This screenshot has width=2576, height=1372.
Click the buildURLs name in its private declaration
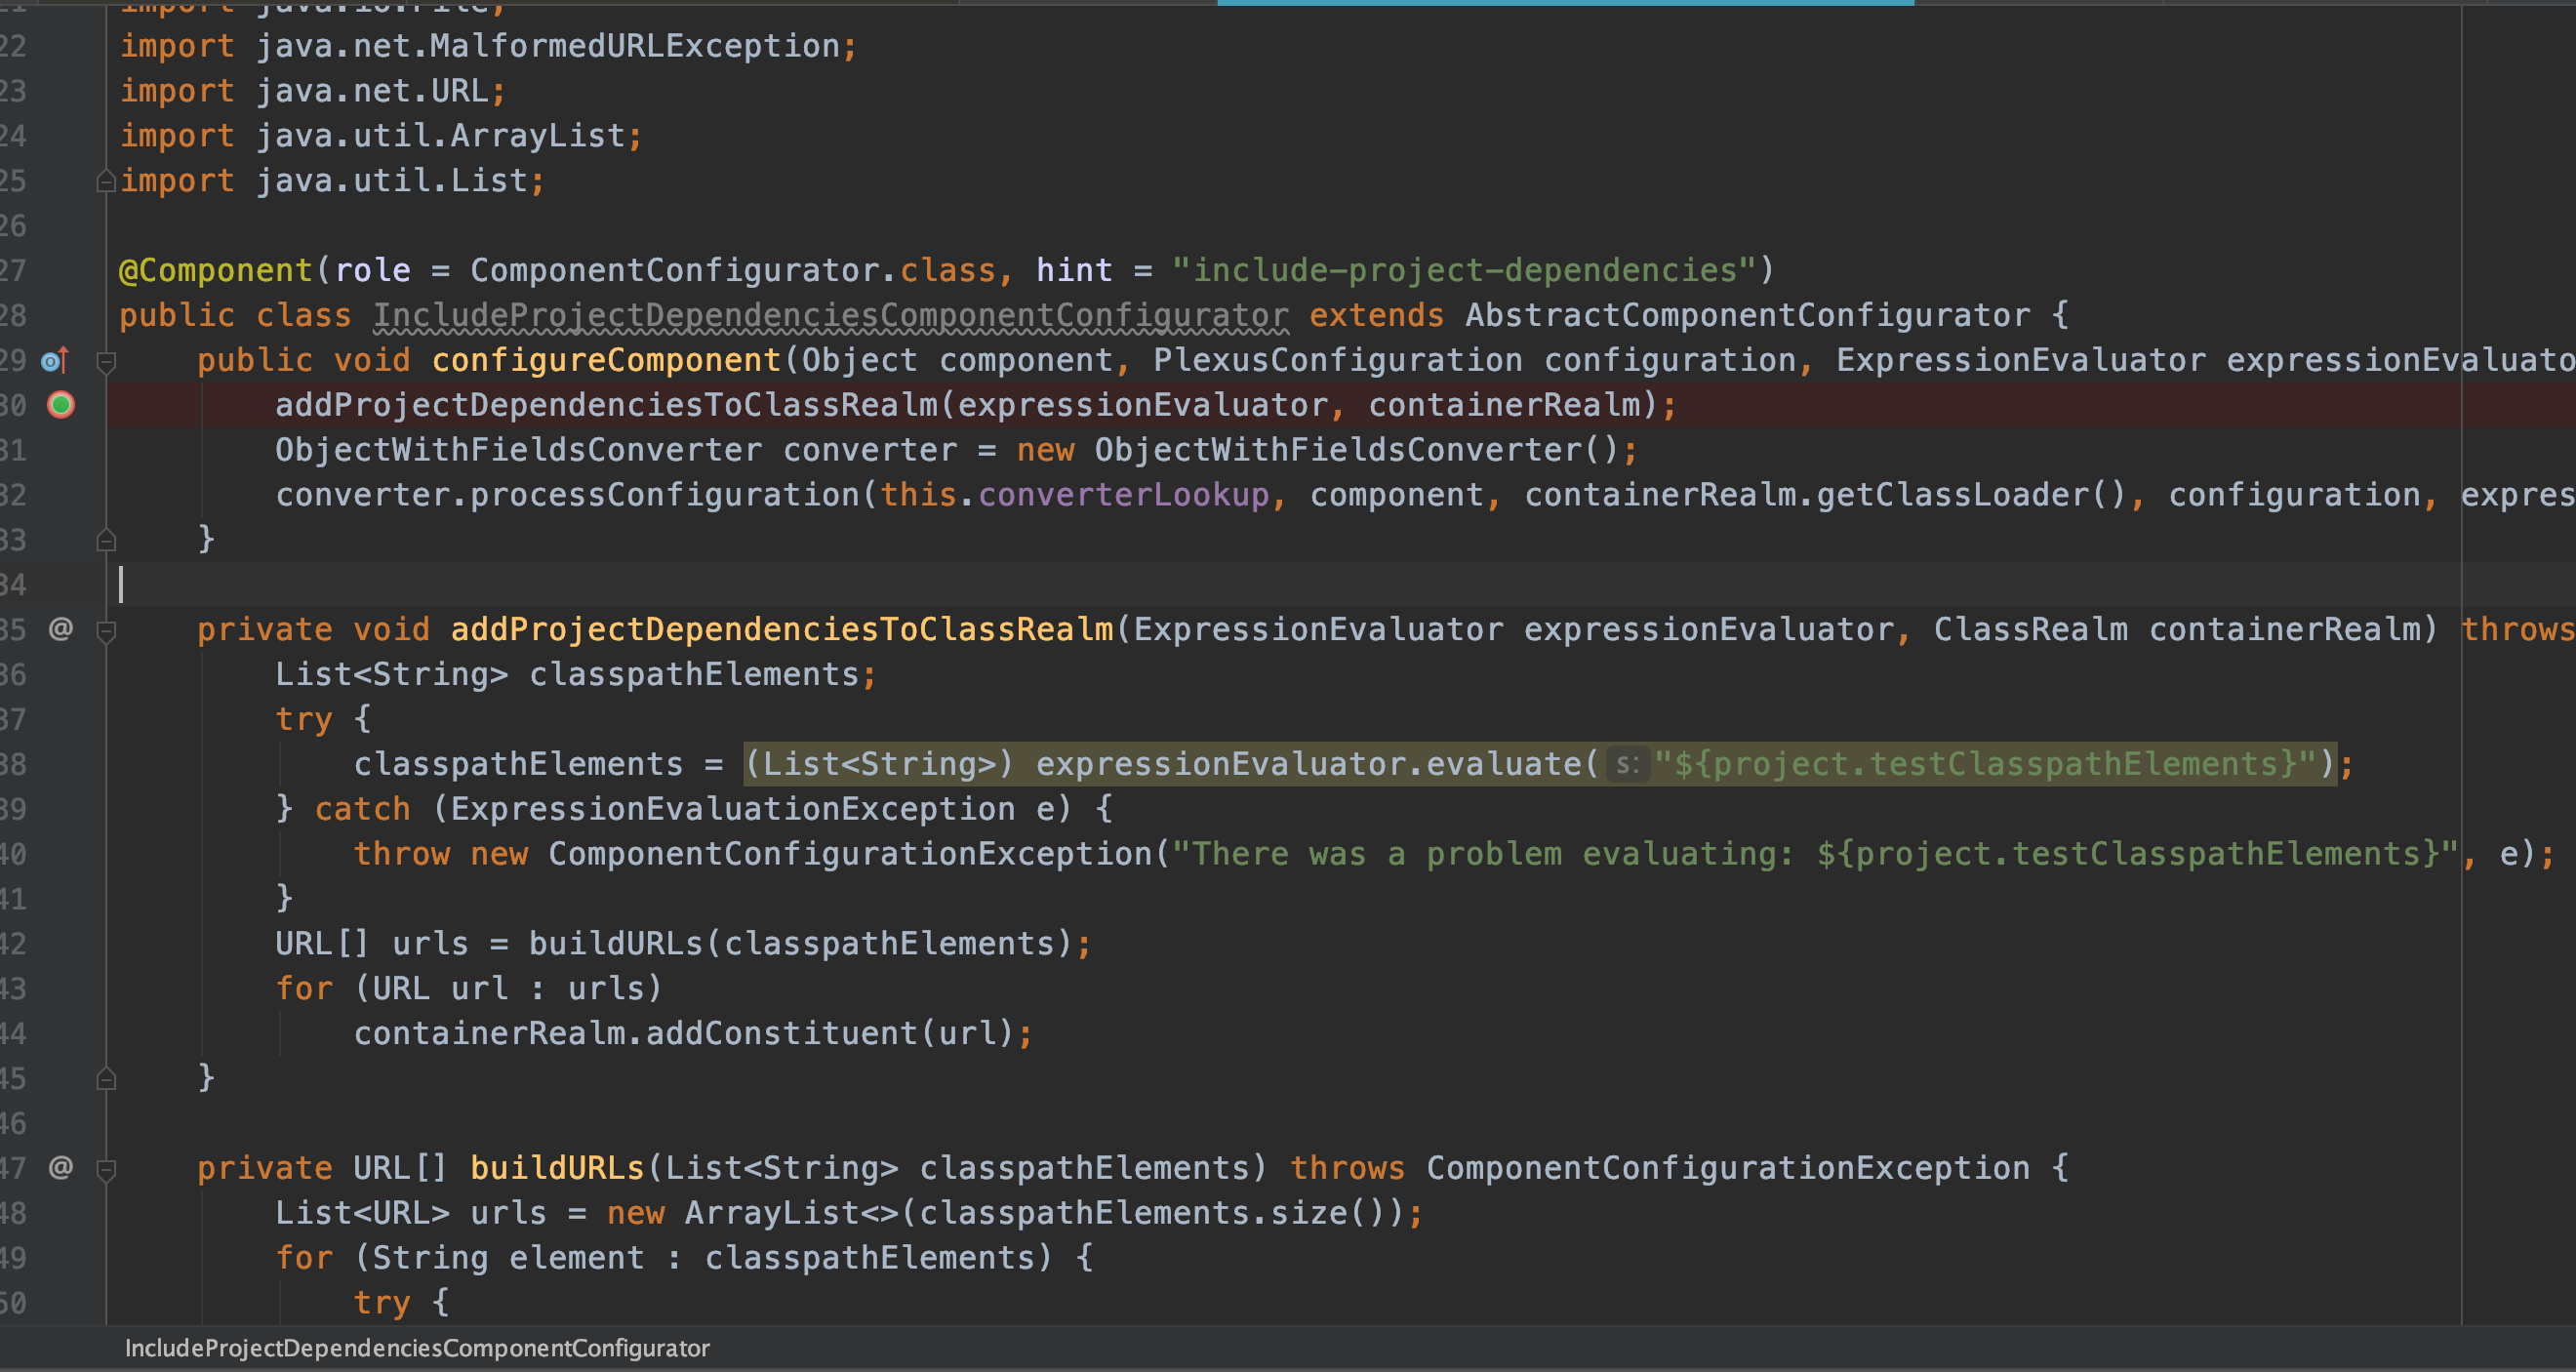[557, 1168]
